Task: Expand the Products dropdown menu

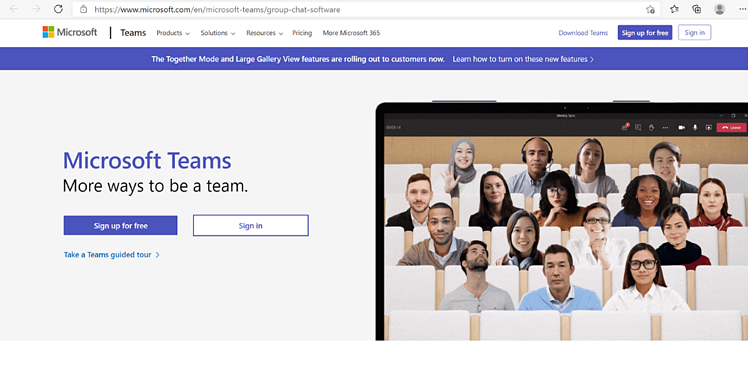Action: (x=173, y=33)
